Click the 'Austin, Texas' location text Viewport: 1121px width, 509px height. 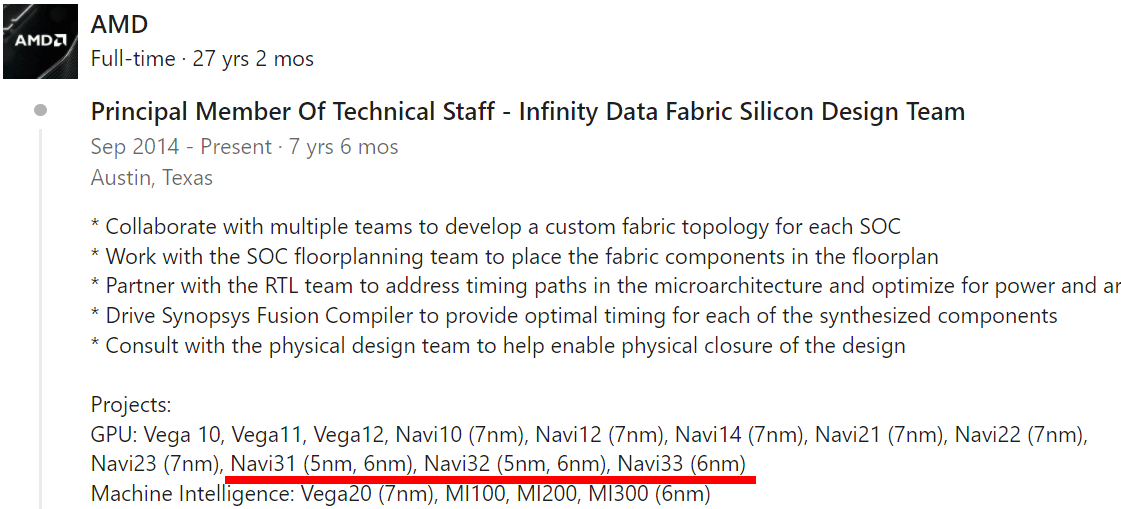(151, 178)
